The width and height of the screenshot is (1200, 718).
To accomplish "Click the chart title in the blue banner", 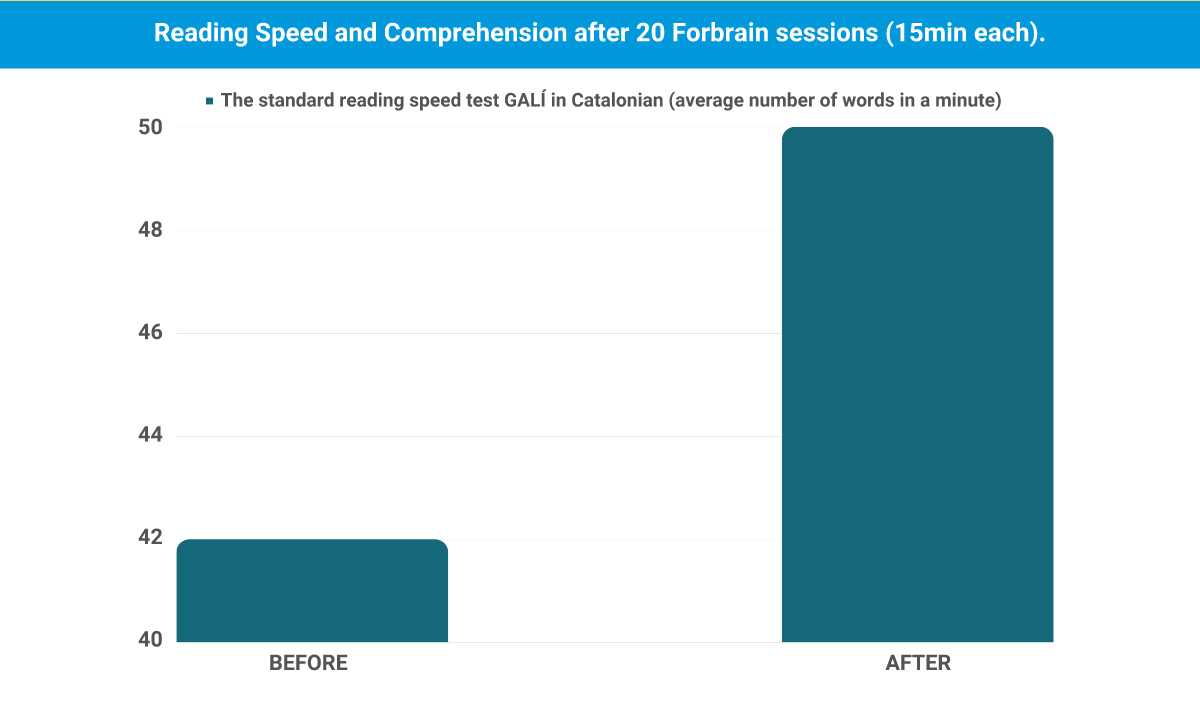I will coord(600,33).
